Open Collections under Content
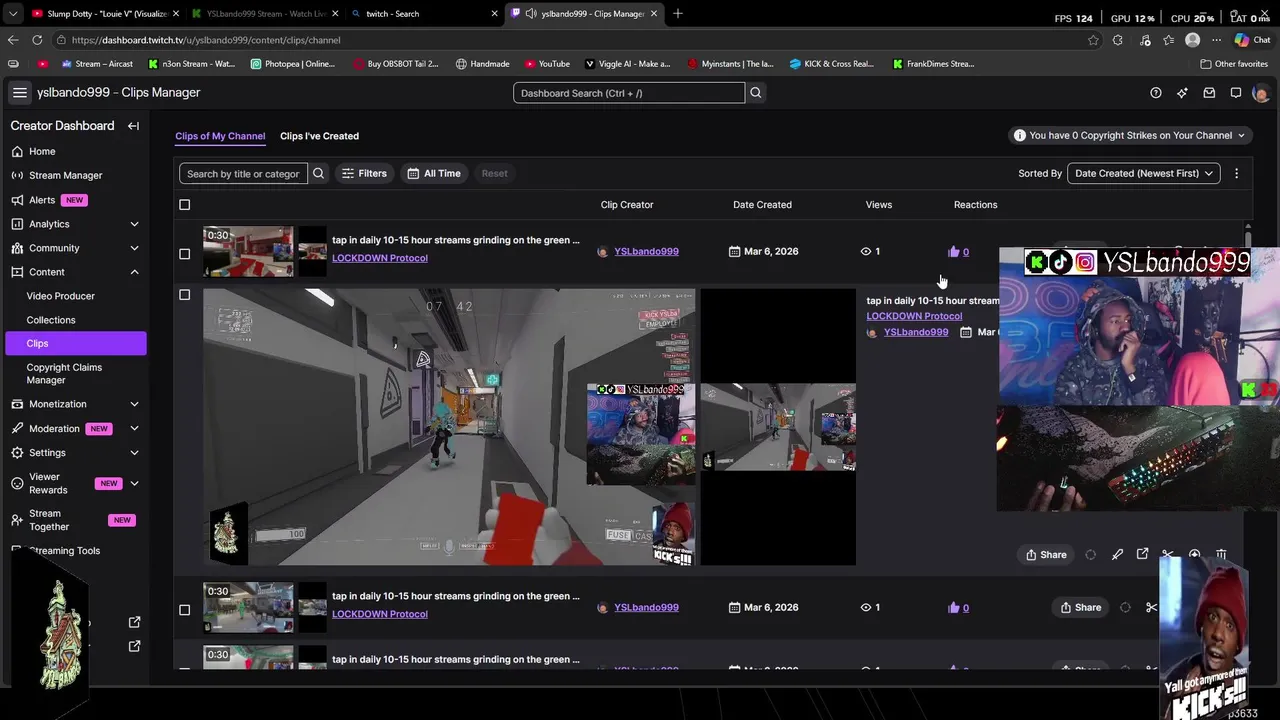The width and height of the screenshot is (1280, 720). tap(50, 320)
